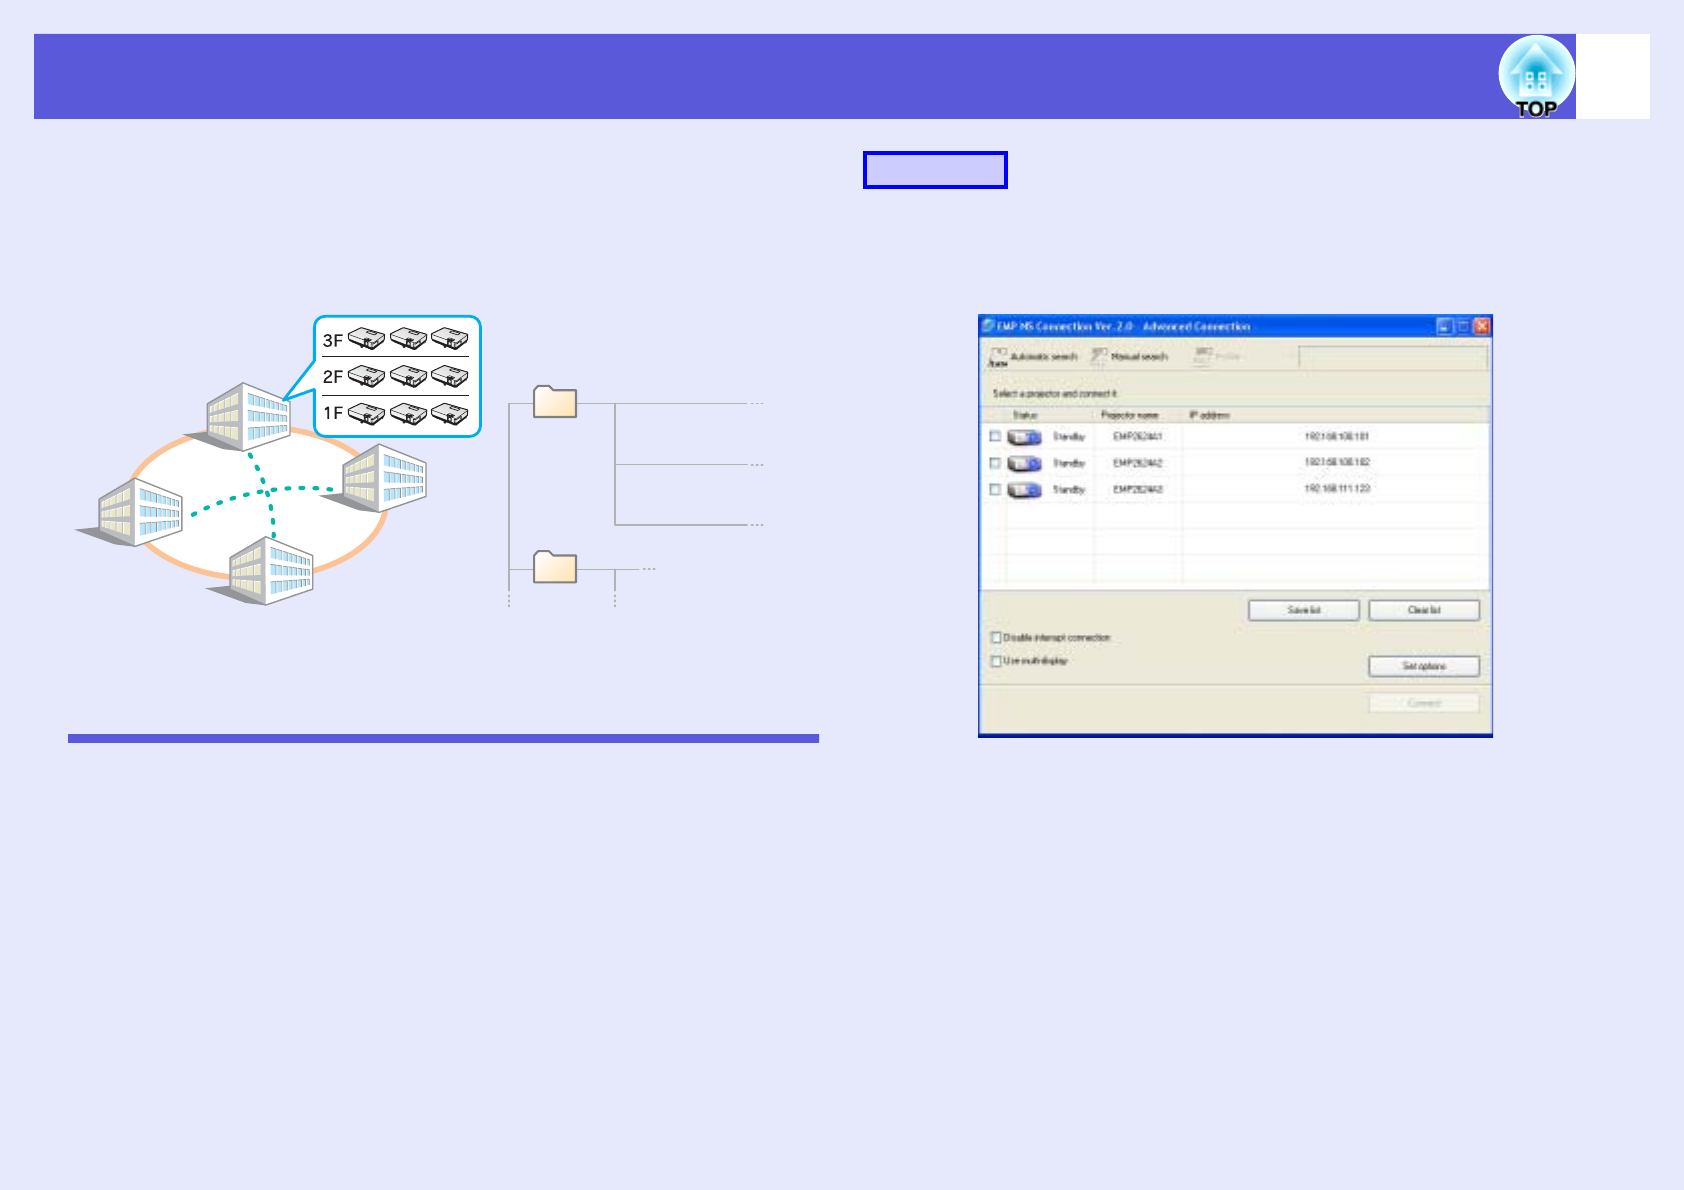Click the EMP NS Connection title bar icon
This screenshot has height=1190, width=1684.
tap(988, 326)
